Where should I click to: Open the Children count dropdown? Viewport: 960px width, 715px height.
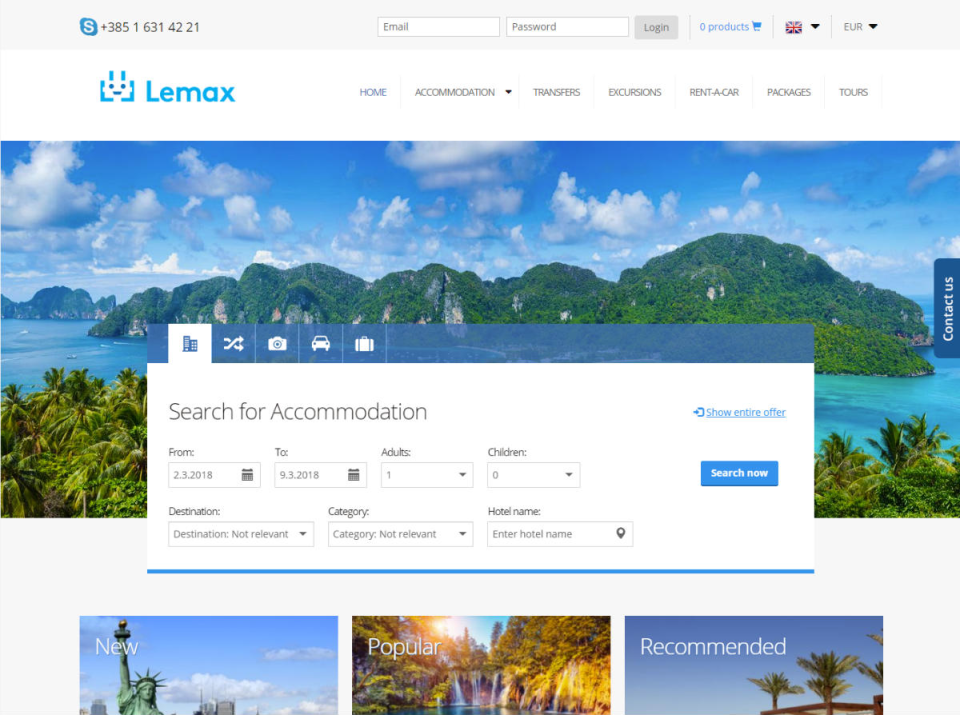tap(533, 474)
